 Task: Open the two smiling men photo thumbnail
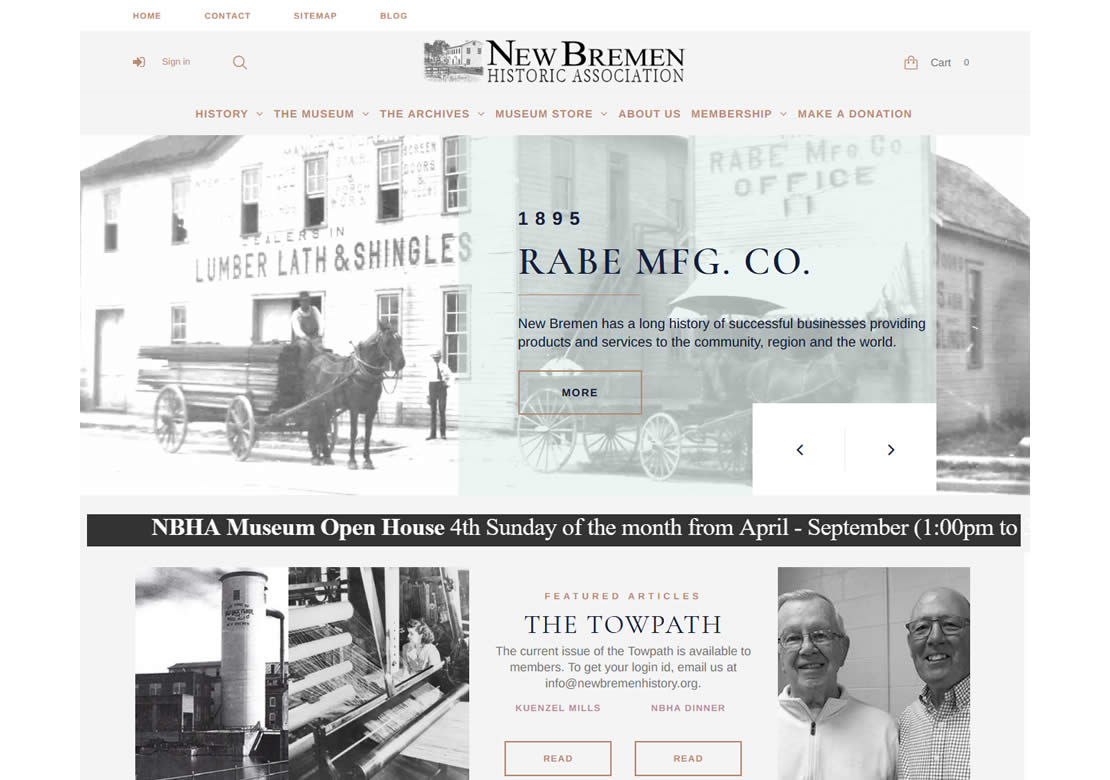874,673
